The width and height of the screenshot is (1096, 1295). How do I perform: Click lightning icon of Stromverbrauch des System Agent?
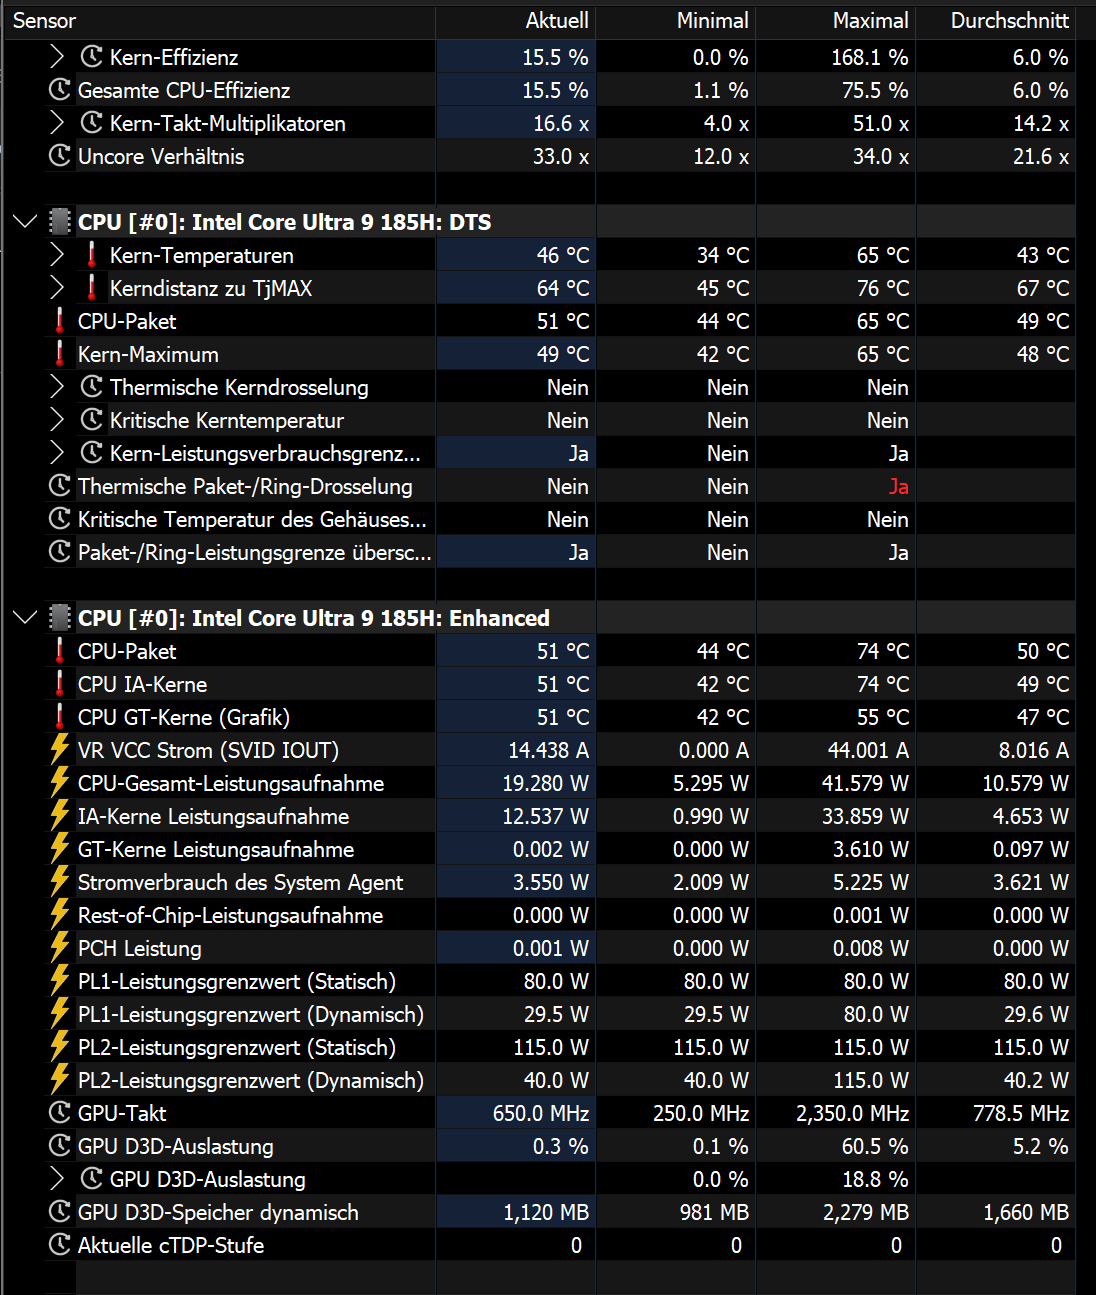(x=60, y=882)
